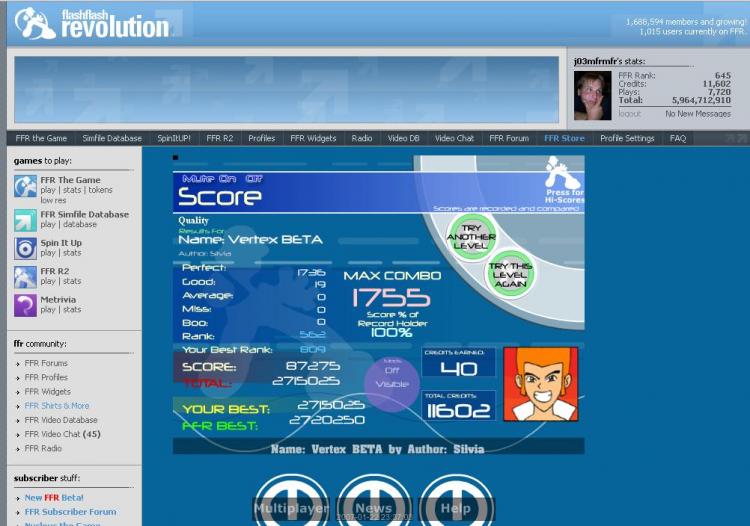Open the FFR Simfile Database arrow icon
750x526 pixels.
coord(25,220)
